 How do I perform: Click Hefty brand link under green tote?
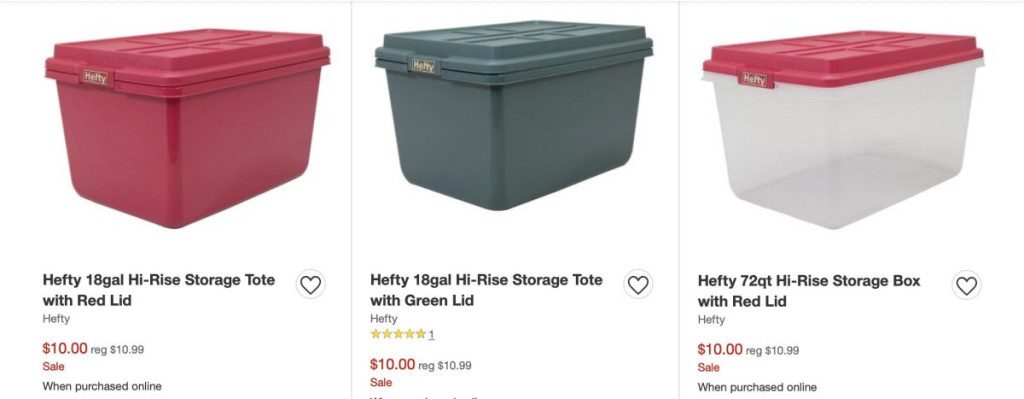click(x=383, y=319)
